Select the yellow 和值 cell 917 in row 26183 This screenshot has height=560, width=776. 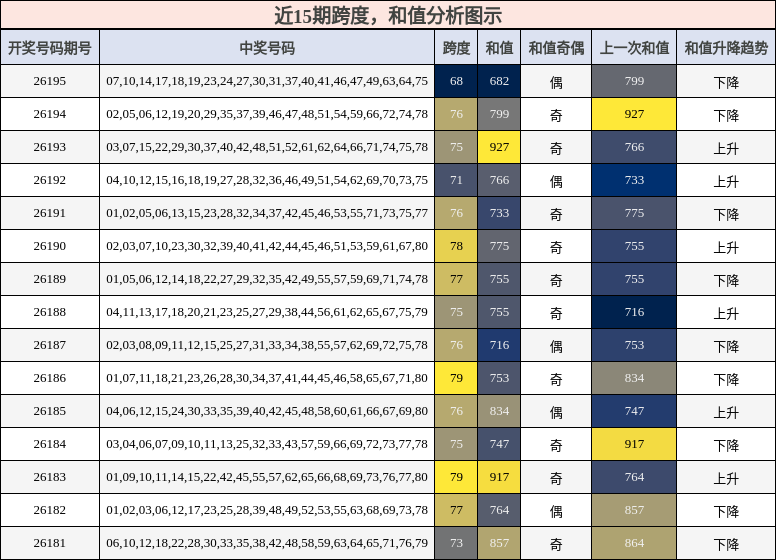click(499, 477)
